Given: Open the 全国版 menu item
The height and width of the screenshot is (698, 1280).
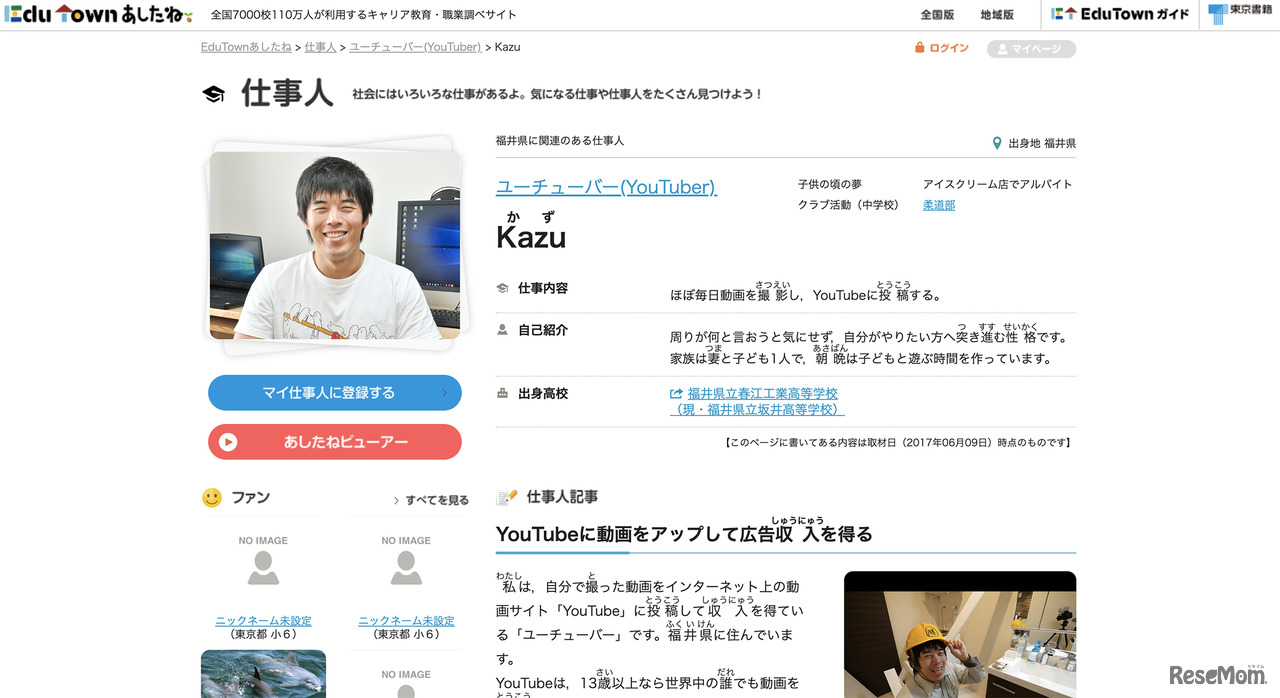Looking at the screenshot, I should [x=937, y=14].
